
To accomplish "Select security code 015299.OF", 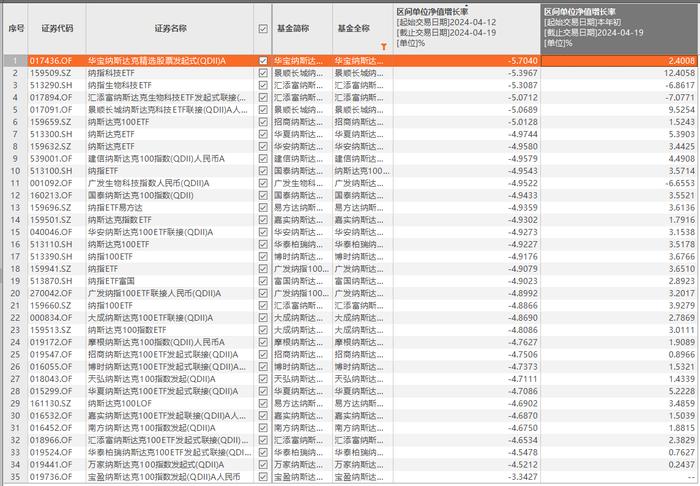I will point(51,391).
